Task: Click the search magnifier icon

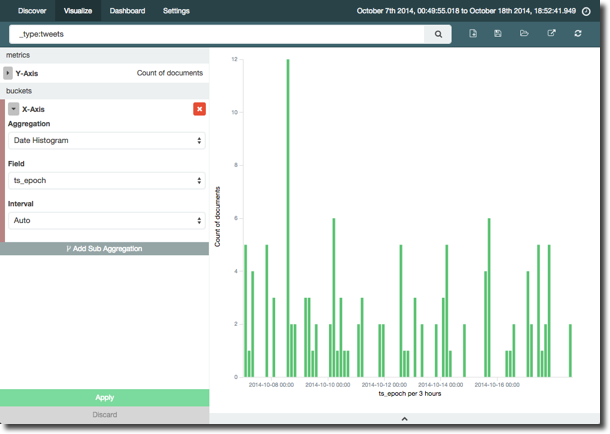Action: tap(438, 34)
